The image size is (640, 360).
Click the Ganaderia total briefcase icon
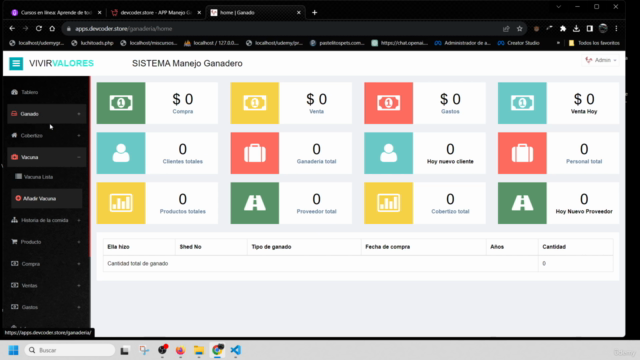[x=255, y=153]
